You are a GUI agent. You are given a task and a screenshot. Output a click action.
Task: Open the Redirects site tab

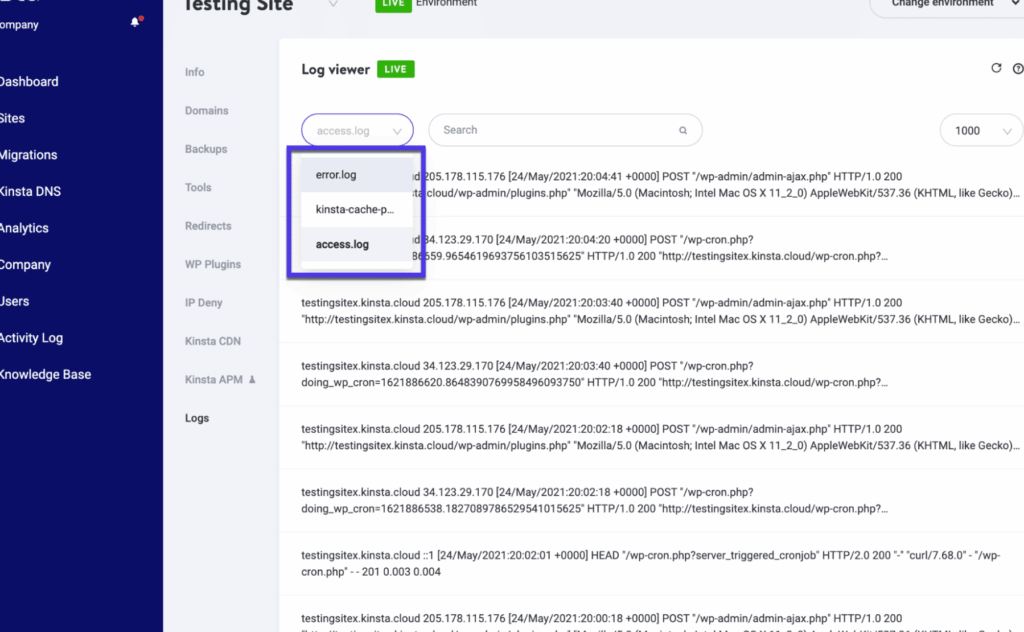(x=208, y=226)
